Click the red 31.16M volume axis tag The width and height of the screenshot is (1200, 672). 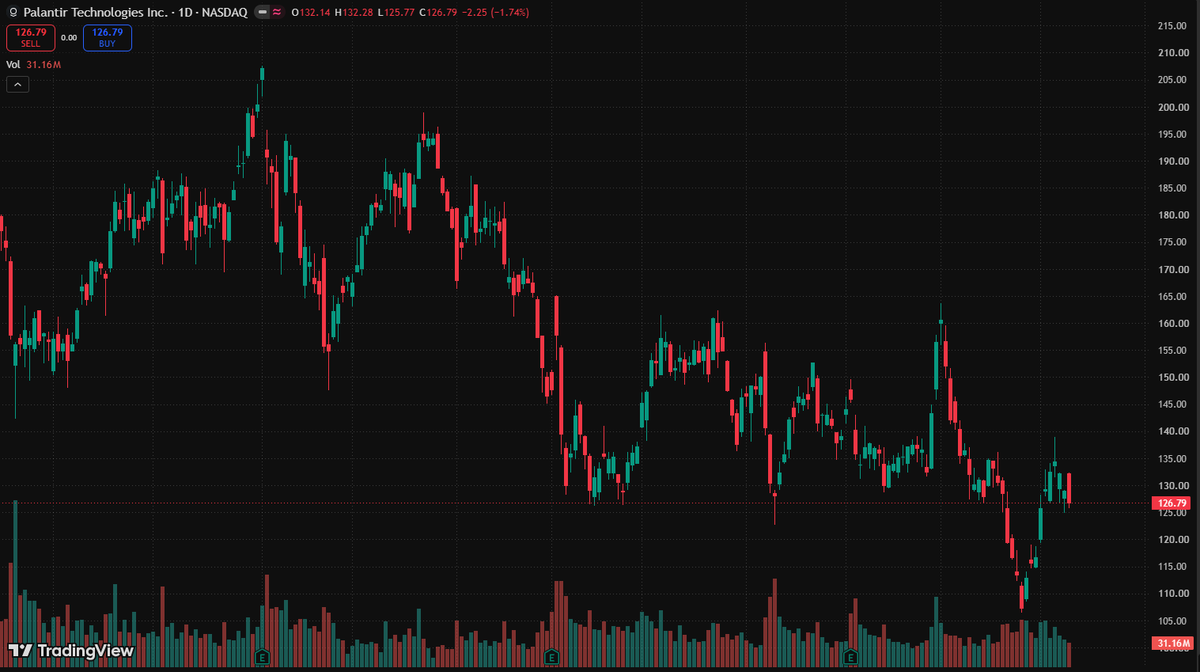[1171, 643]
